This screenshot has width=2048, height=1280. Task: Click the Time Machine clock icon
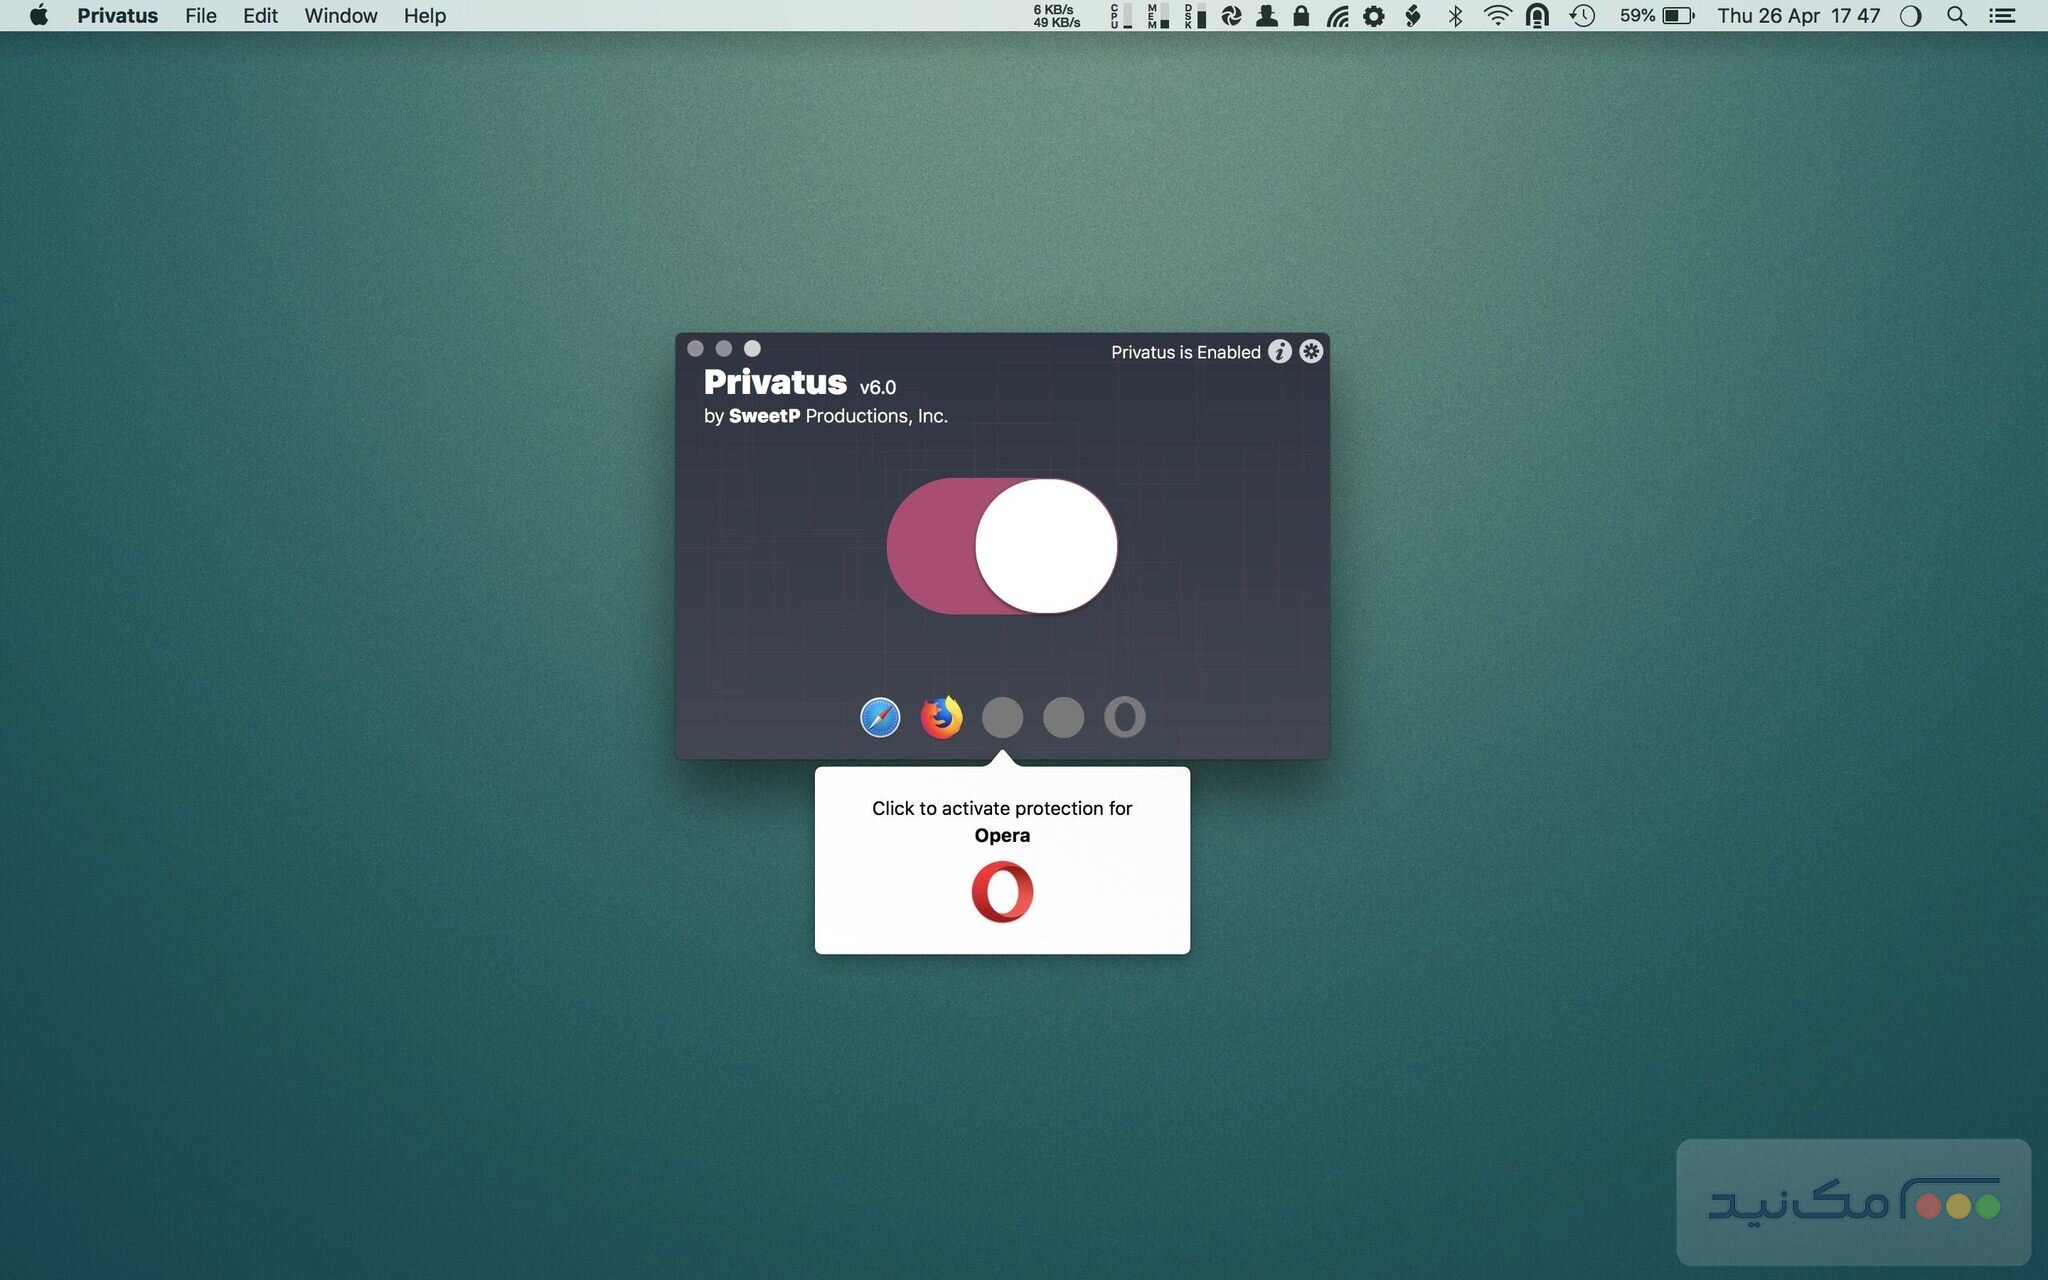[1582, 16]
